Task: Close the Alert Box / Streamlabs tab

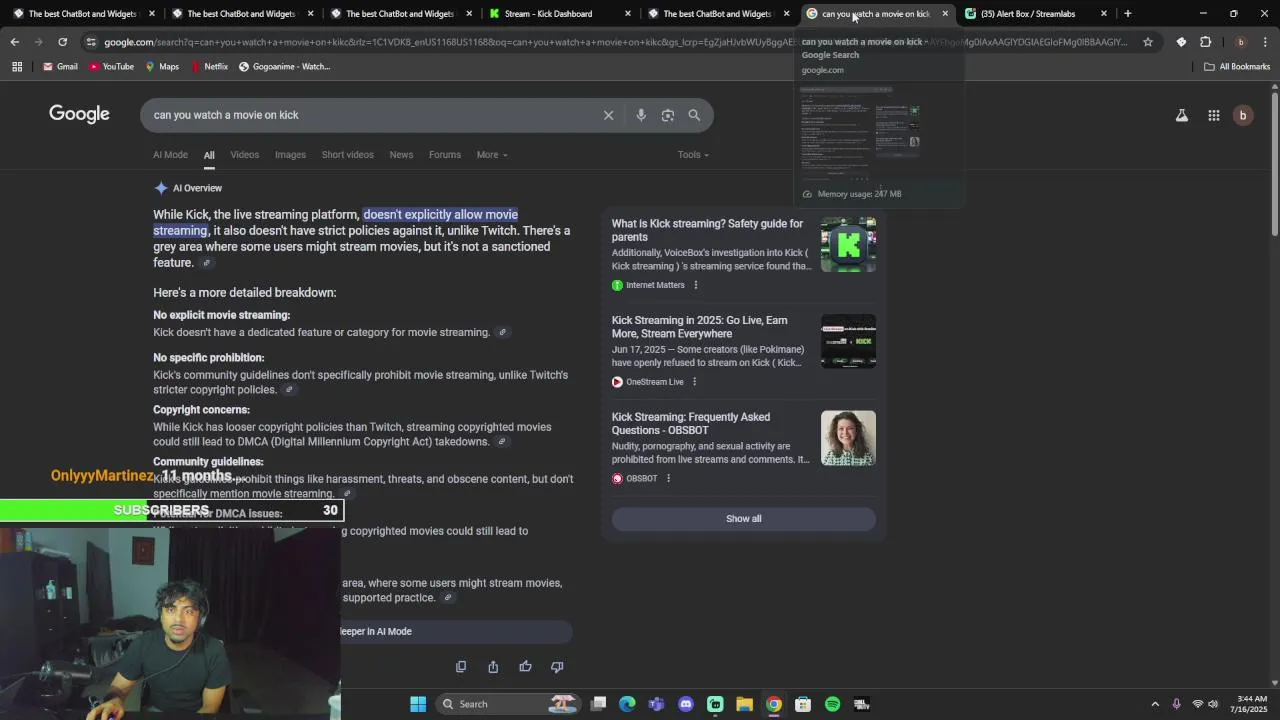Action: point(1104,14)
